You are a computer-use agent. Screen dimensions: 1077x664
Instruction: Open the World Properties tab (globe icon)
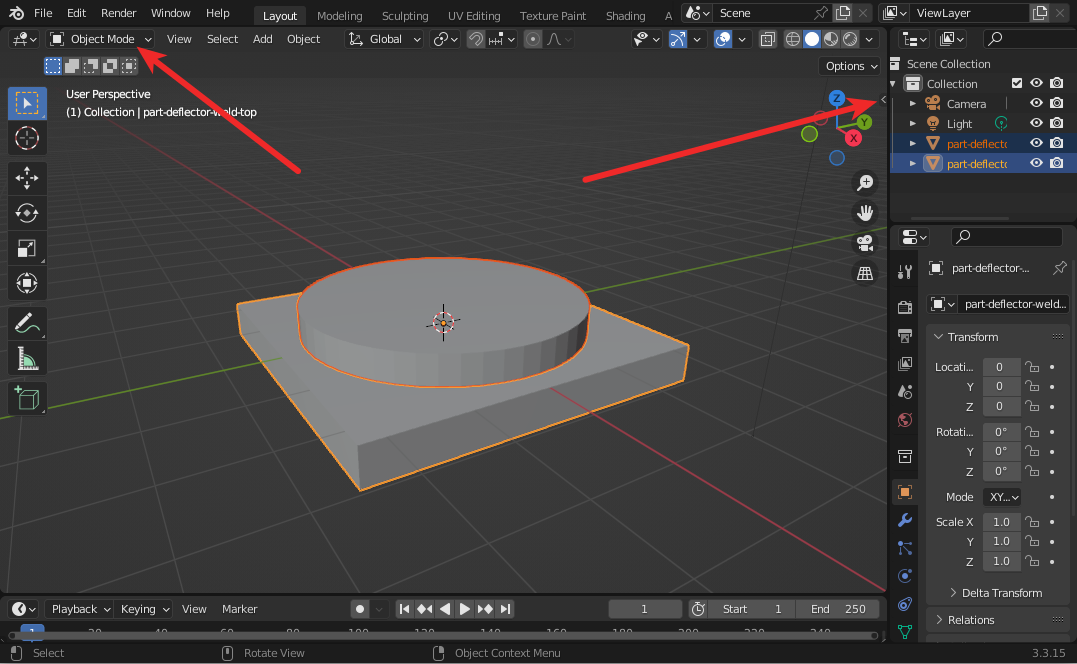[905, 419]
